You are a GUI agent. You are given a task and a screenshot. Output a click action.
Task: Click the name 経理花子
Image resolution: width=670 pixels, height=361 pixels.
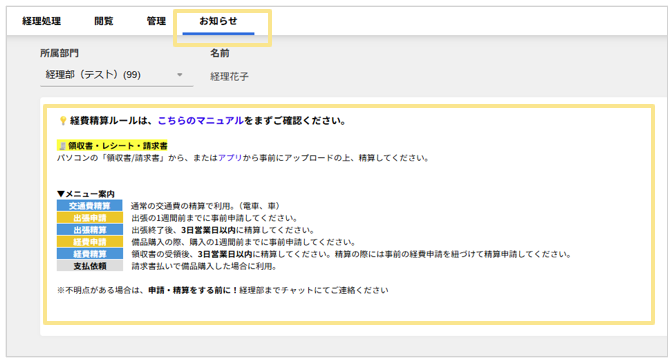229,76
